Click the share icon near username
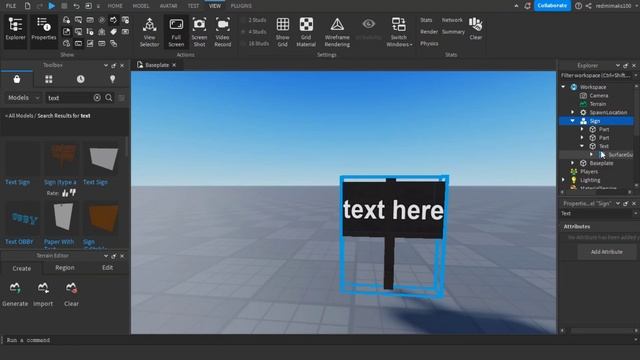Image resolution: width=640 pixels, height=360 pixels. 589,6
